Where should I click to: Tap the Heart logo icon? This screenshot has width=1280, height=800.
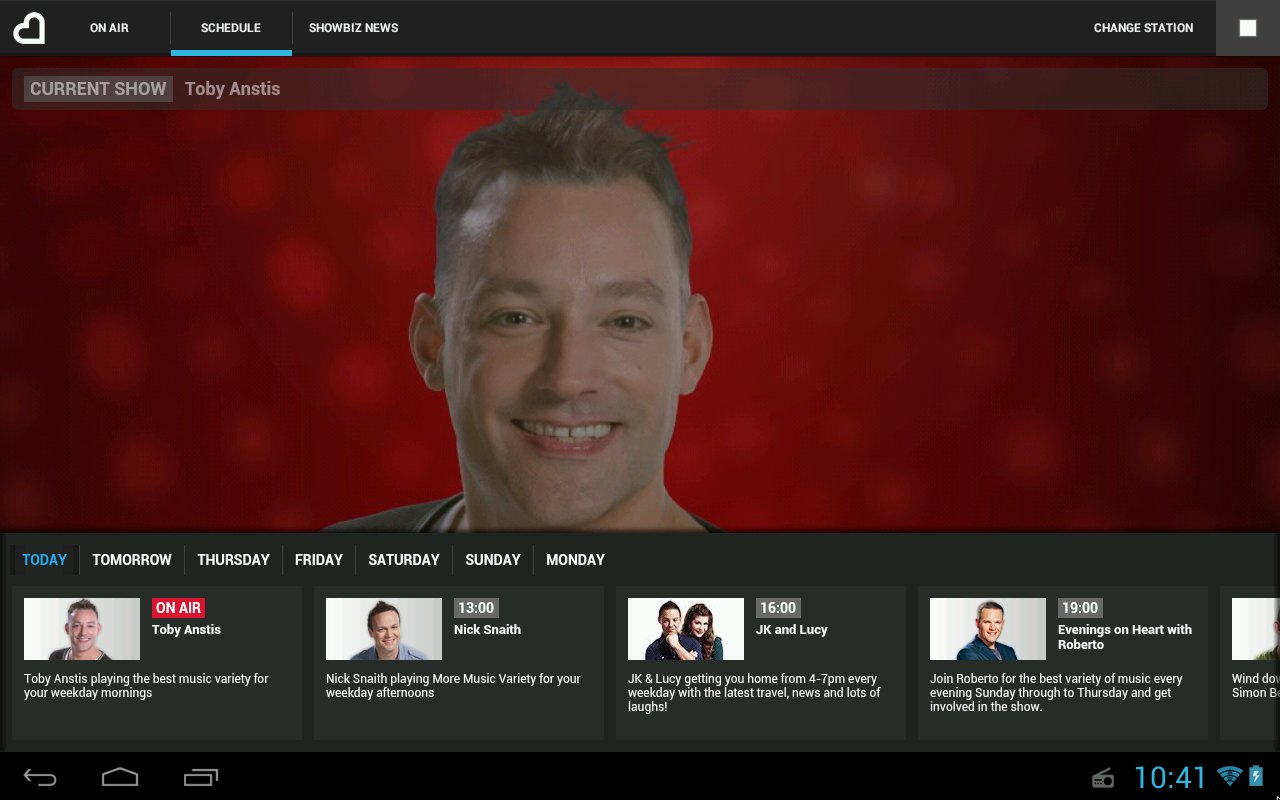click(29, 27)
